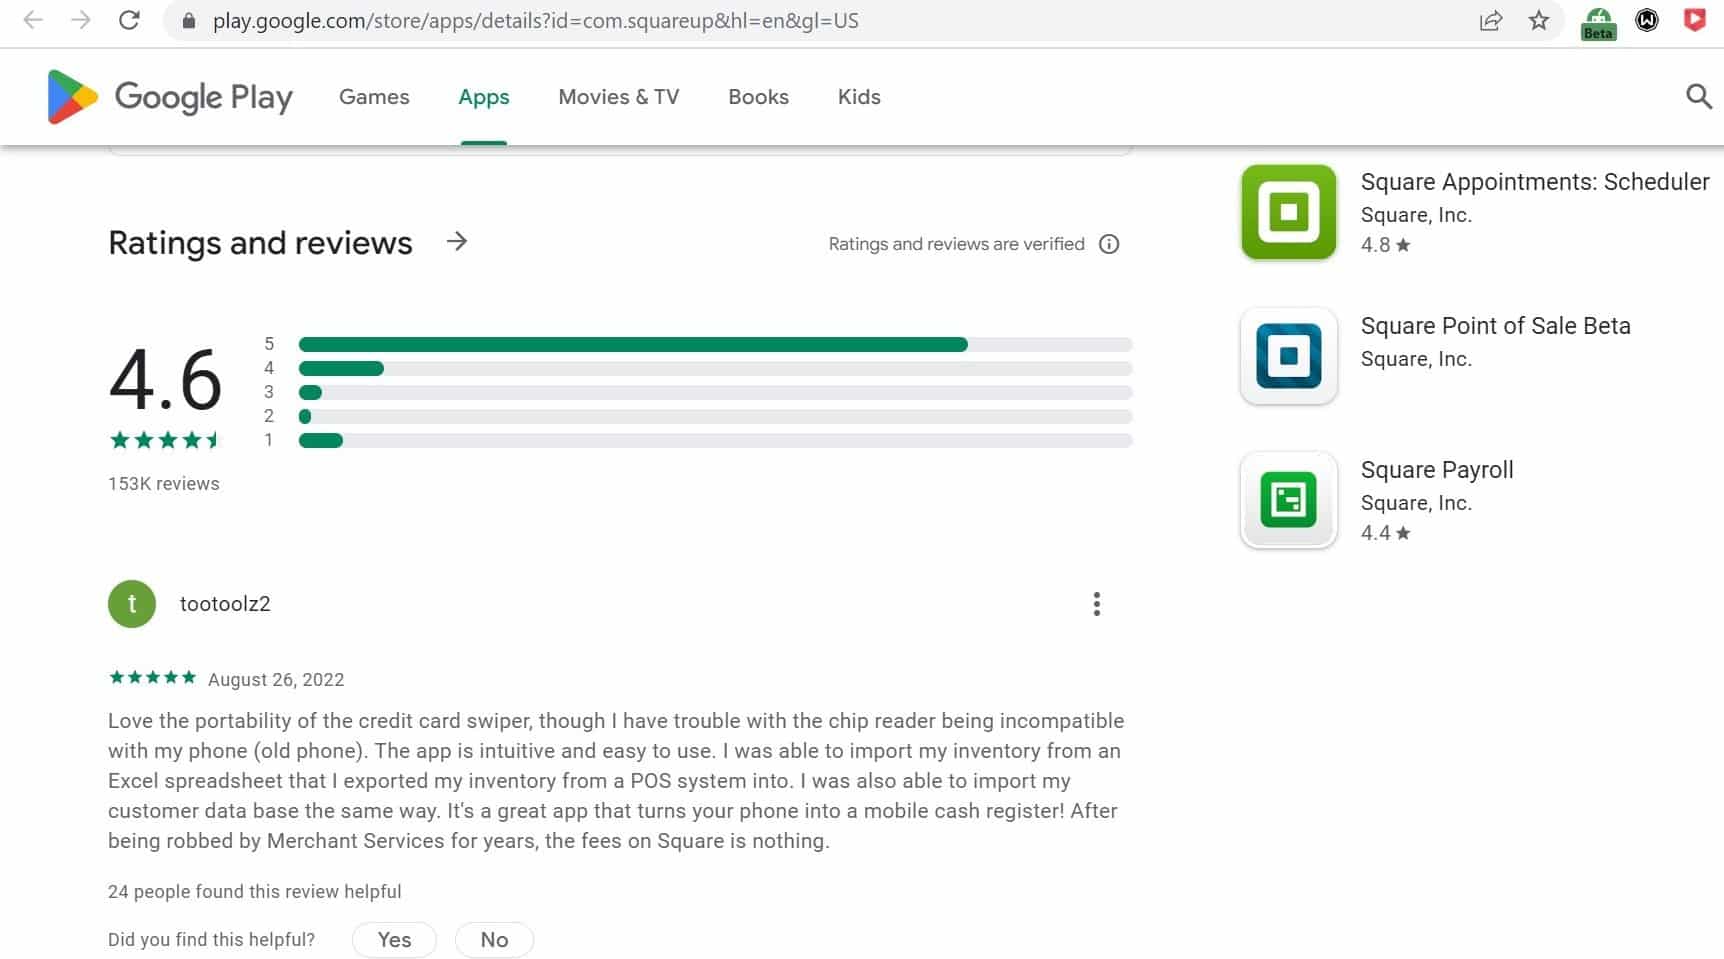Screen dimensions: 1724x959
Task: Click the tootoolz2 reviewer name
Action: (225, 604)
